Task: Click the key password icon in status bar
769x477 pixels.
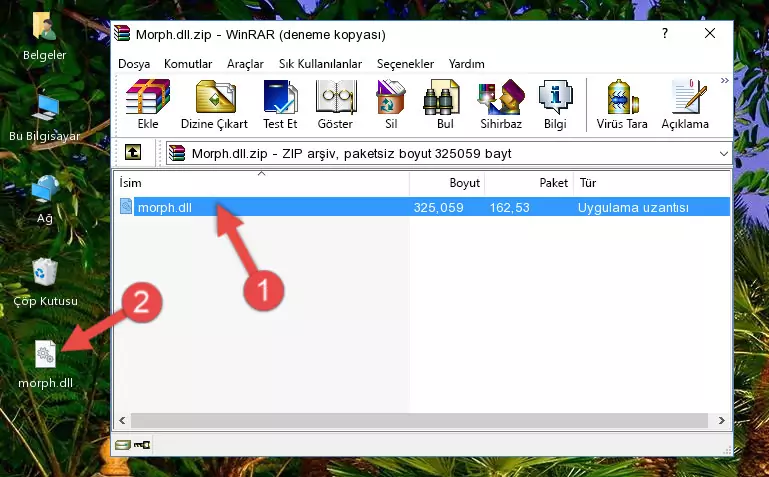Action: point(142,445)
